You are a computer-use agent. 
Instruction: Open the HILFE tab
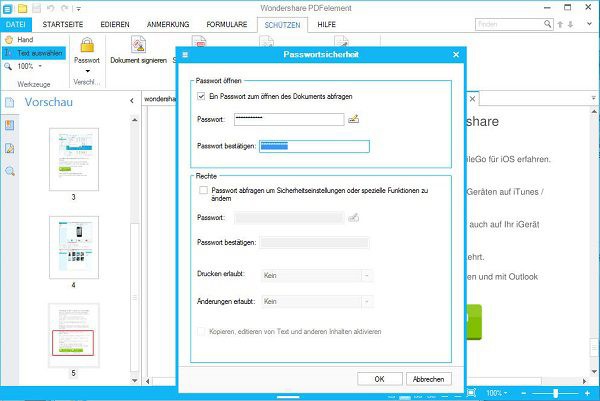click(x=326, y=24)
